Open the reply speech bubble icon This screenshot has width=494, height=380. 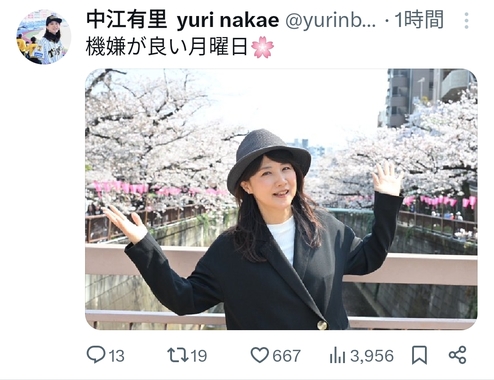pos(96,355)
